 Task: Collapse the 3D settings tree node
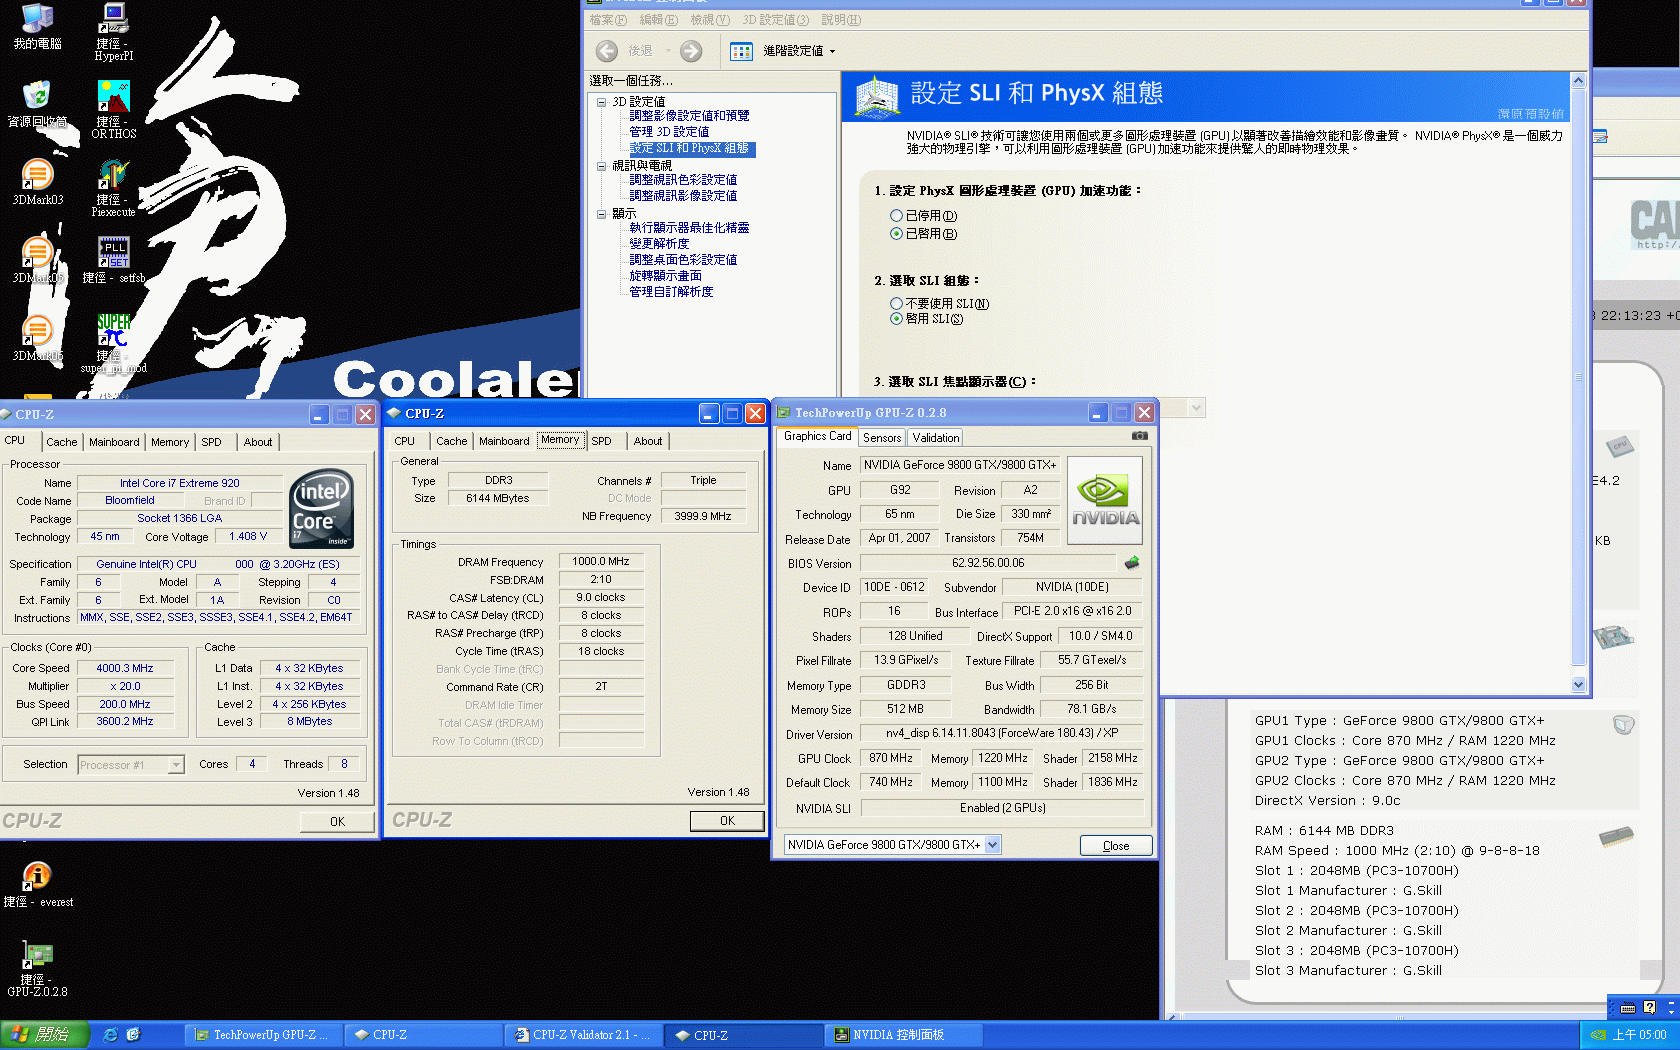click(x=602, y=102)
